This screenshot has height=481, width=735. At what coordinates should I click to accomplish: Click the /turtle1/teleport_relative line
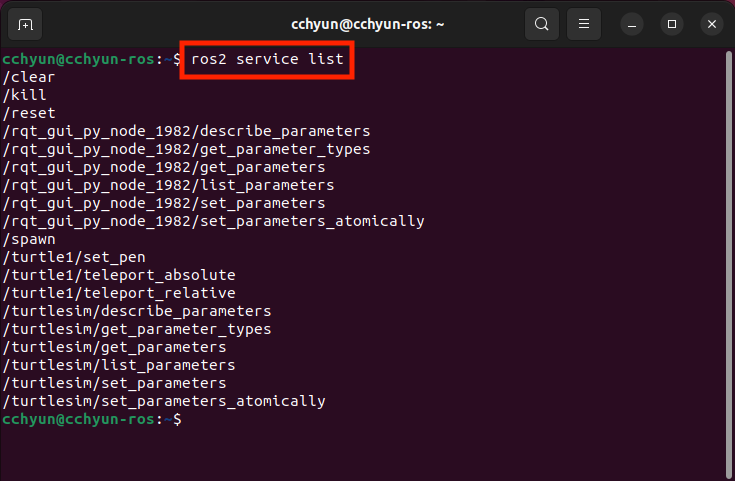pos(119,293)
